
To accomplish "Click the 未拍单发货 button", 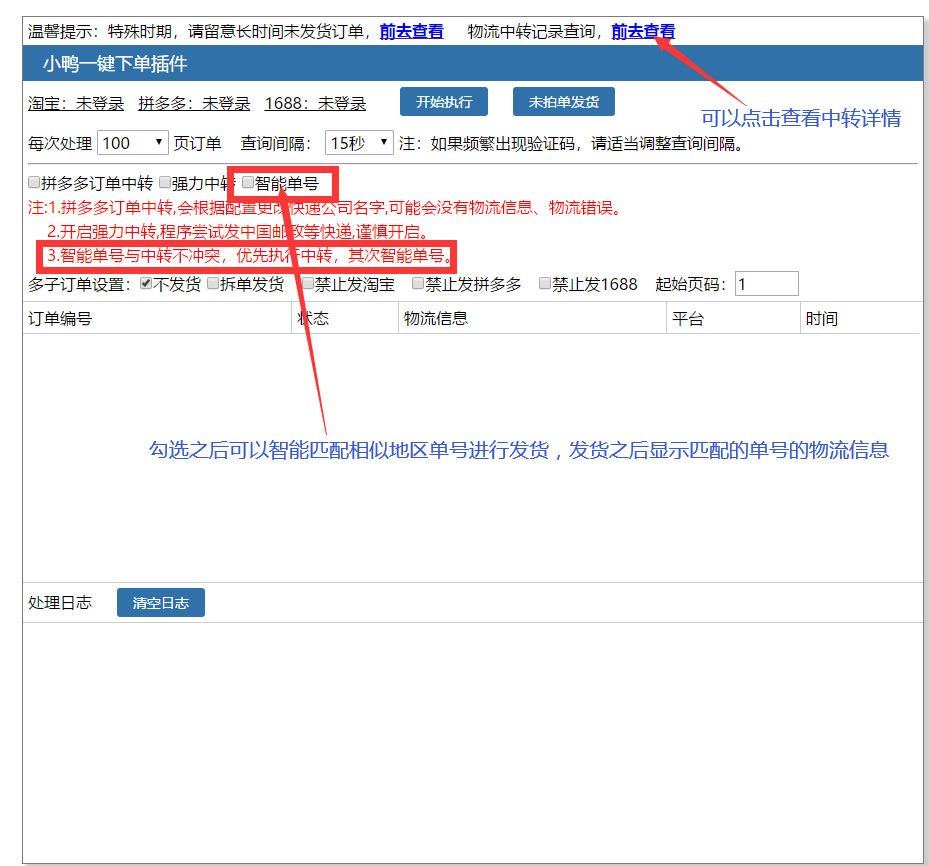I will tap(563, 101).
